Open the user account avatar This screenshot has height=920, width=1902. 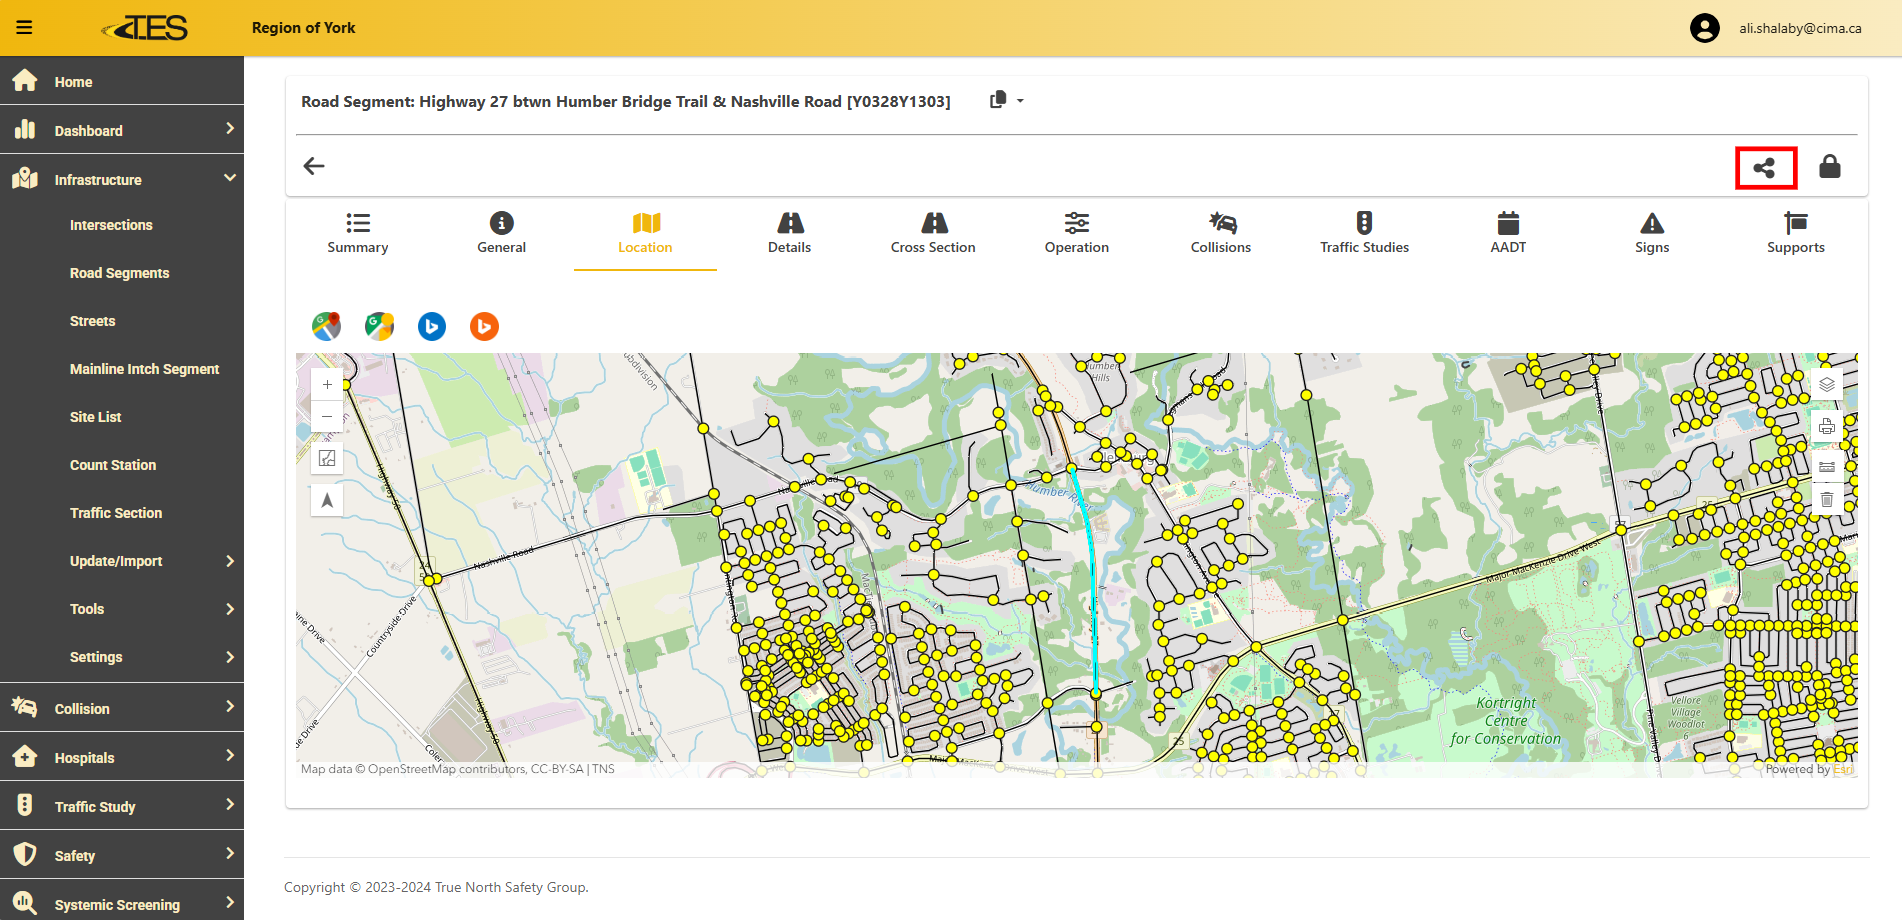[x=1704, y=28]
